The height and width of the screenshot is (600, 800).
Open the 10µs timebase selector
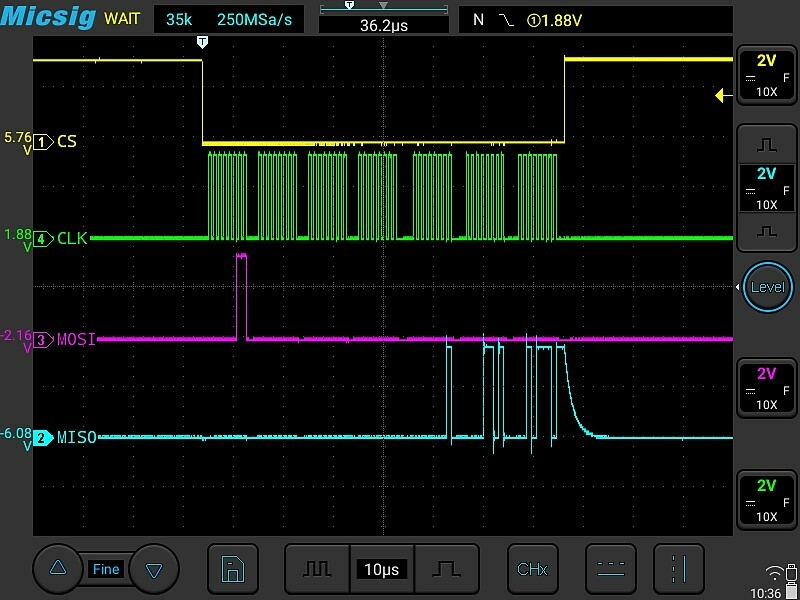[x=381, y=569]
